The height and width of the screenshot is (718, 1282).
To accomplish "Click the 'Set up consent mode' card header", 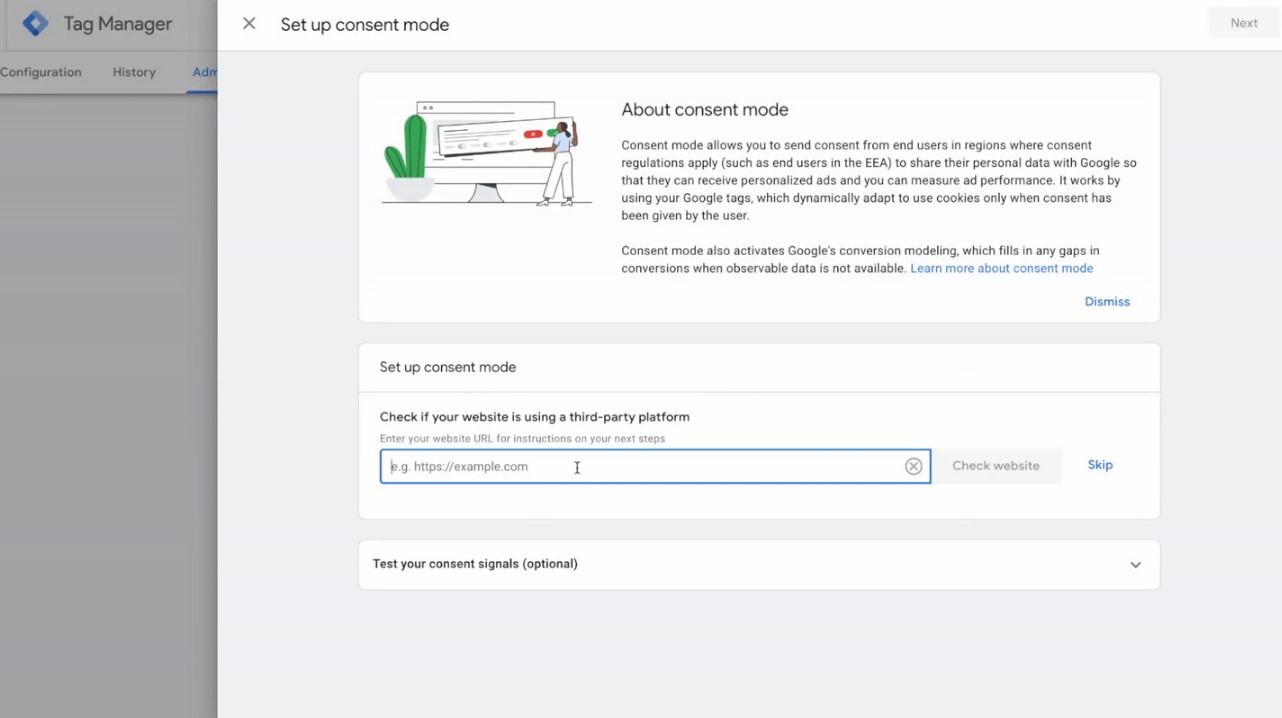I will [x=448, y=367].
